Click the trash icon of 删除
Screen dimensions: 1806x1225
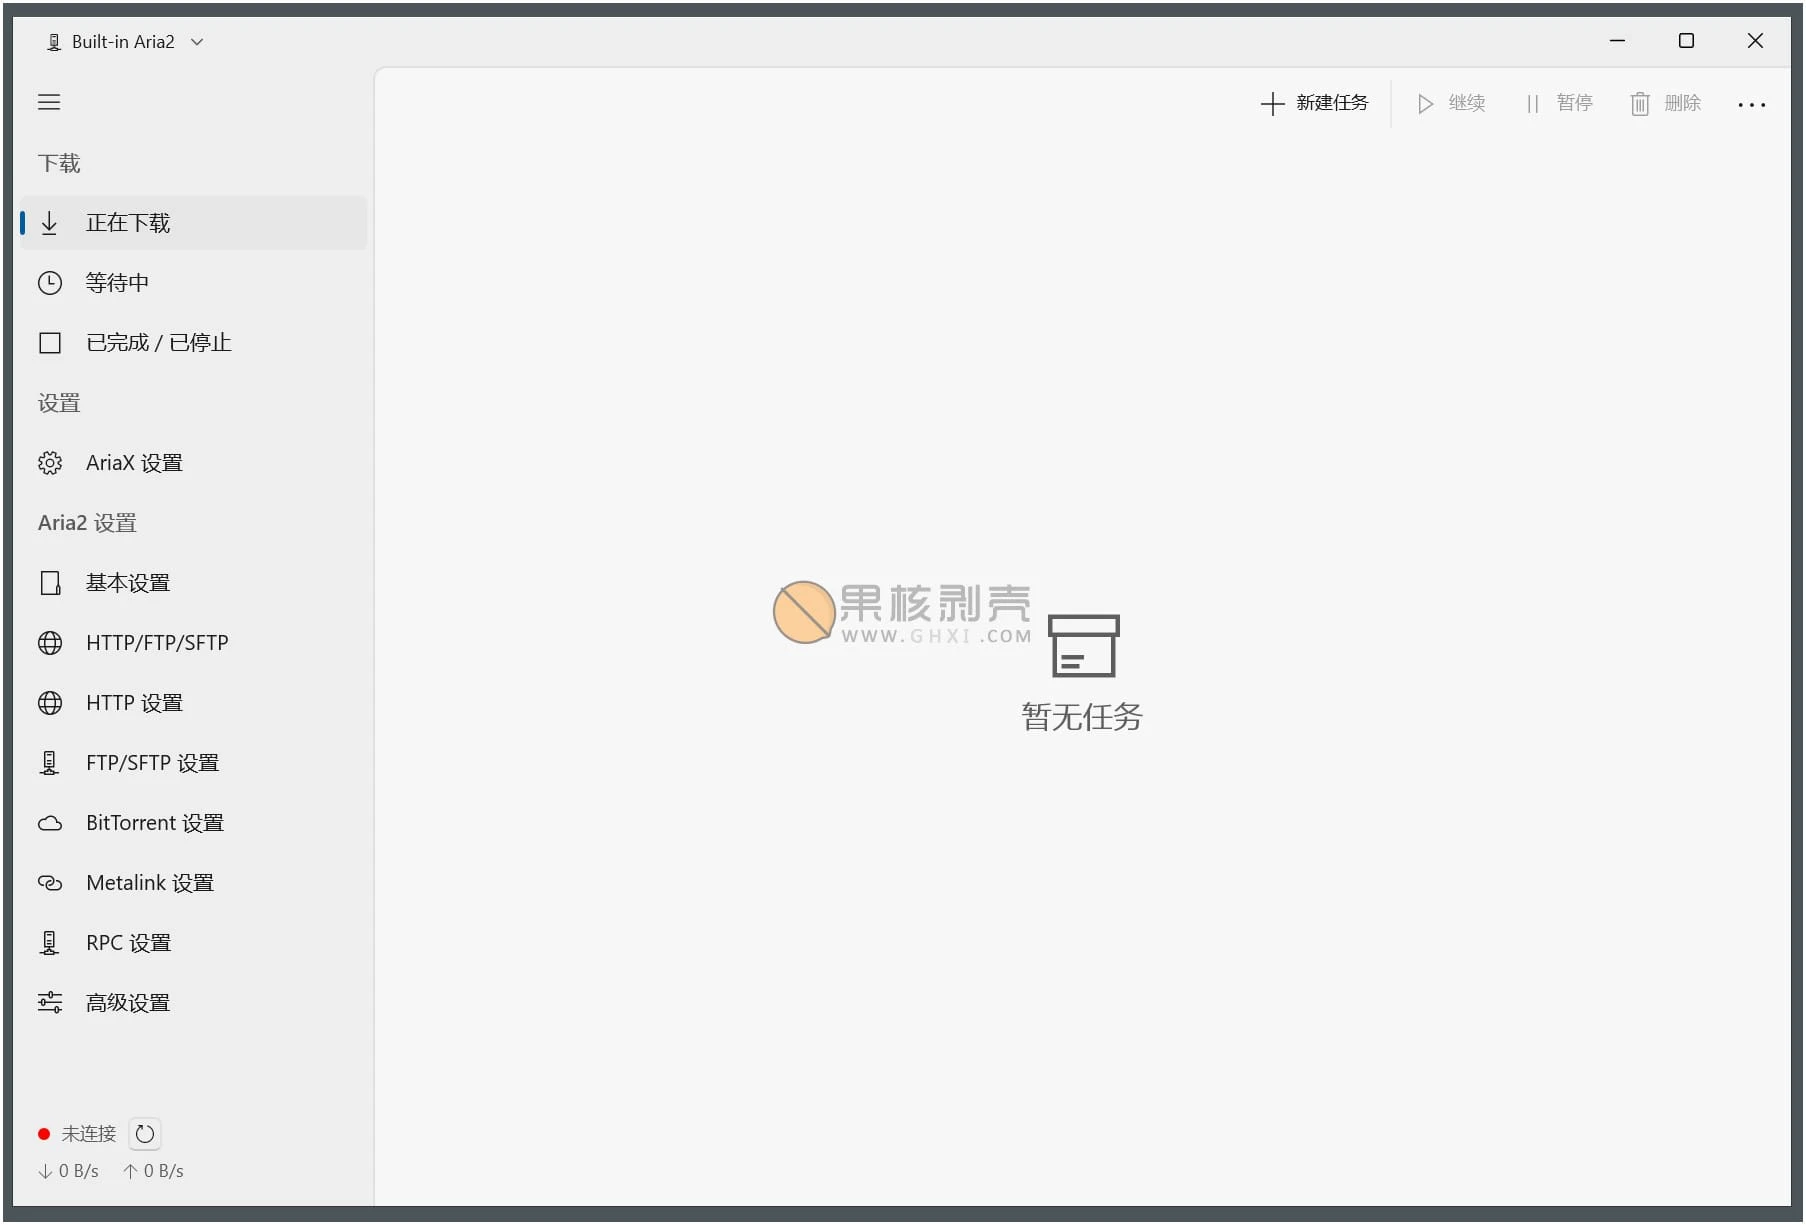pyautogui.click(x=1640, y=104)
